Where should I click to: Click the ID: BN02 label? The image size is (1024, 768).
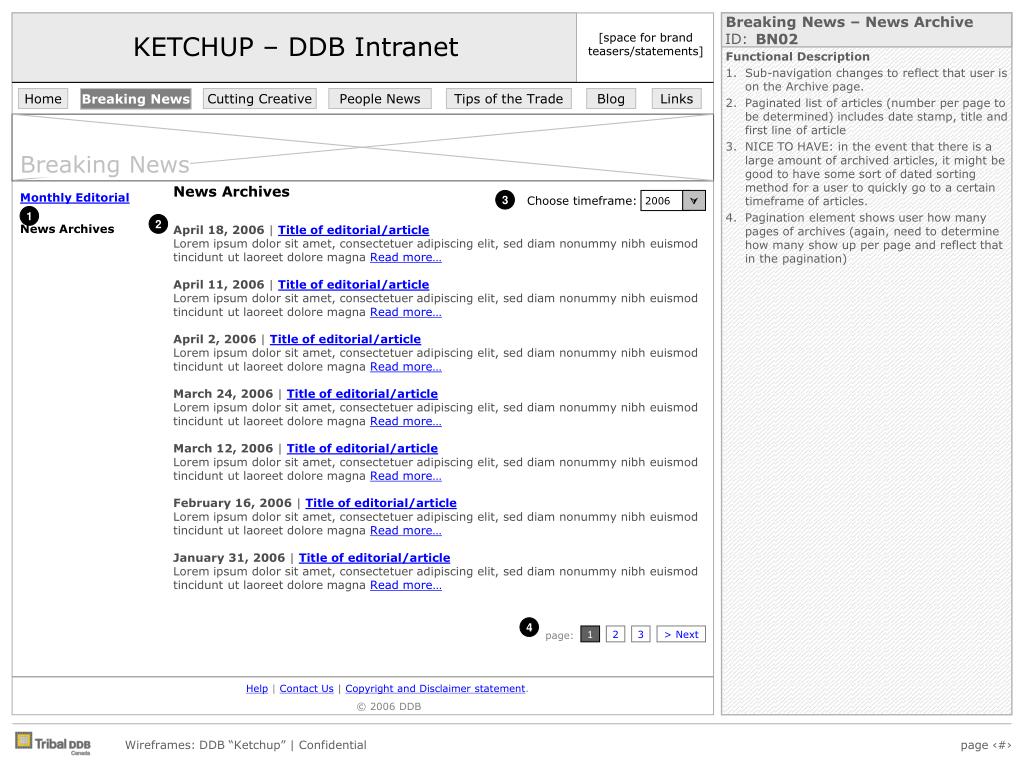(761, 39)
